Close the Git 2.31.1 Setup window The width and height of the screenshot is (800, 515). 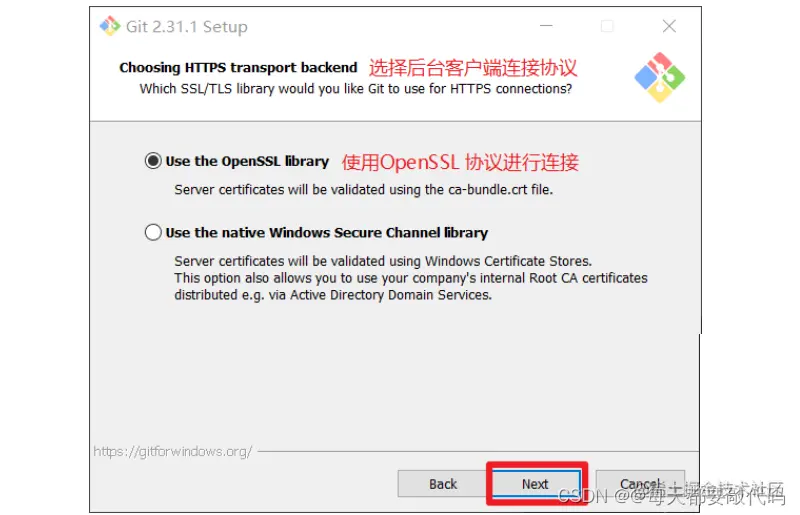[669, 26]
